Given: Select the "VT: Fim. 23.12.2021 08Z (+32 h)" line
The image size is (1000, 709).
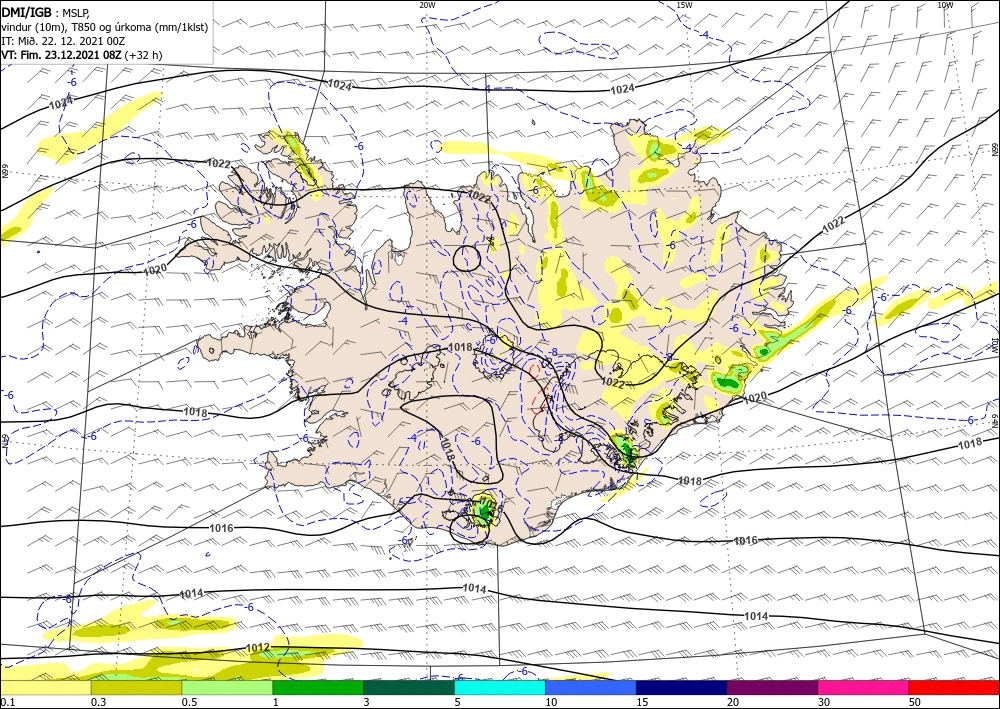Looking at the screenshot, I should pyautogui.click(x=82, y=55).
